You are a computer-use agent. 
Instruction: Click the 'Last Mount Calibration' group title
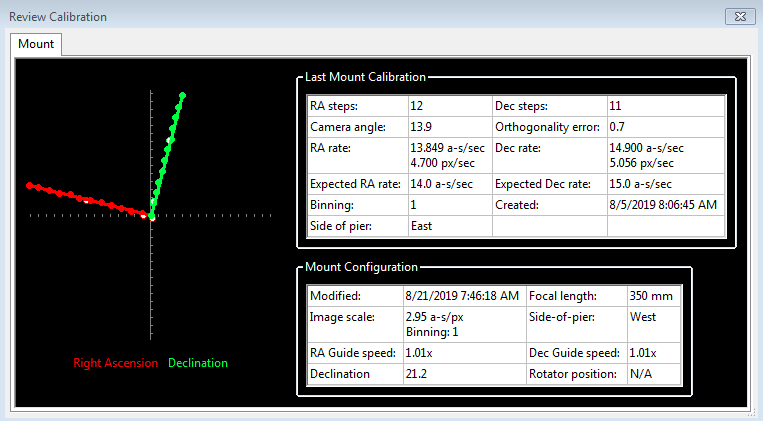coord(365,77)
